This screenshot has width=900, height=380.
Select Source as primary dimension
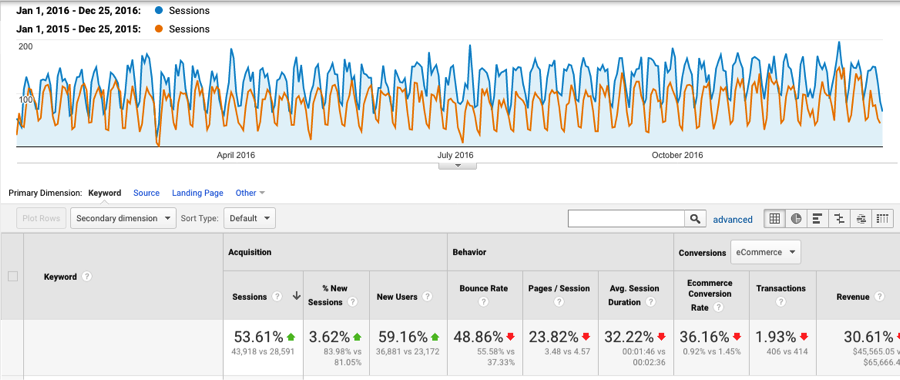click(x=146, y=193)
